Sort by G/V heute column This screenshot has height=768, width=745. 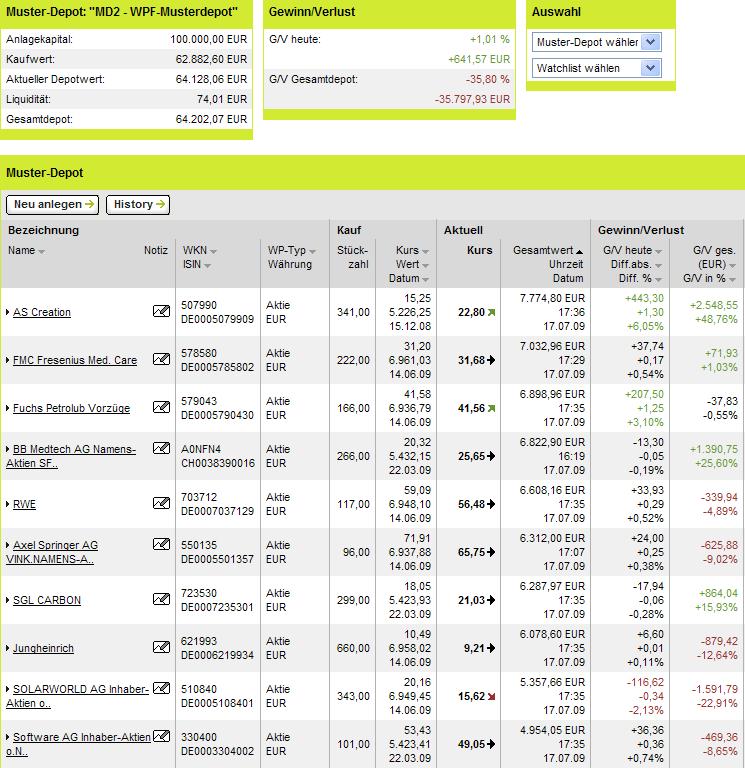(658, 252)
